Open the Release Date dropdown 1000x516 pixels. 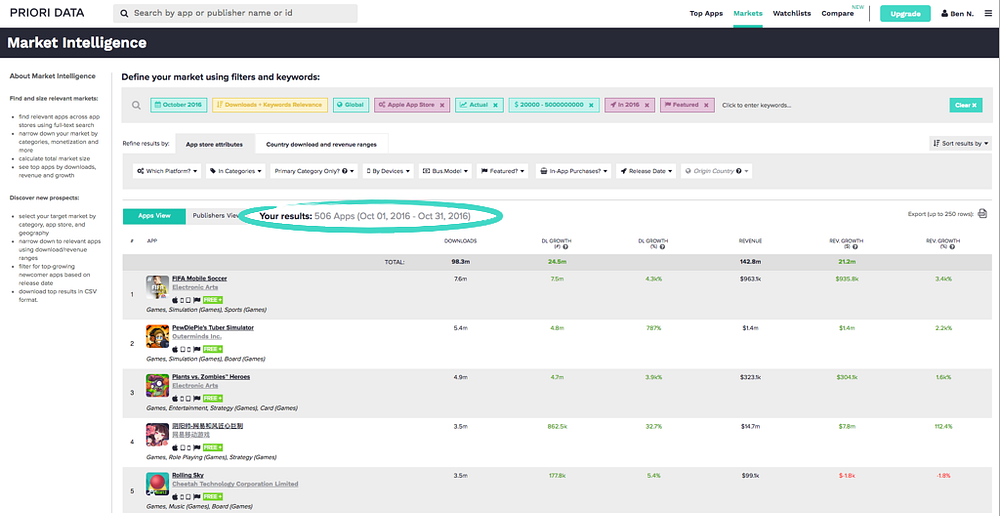pyautogui.click(x=646, y=171)
